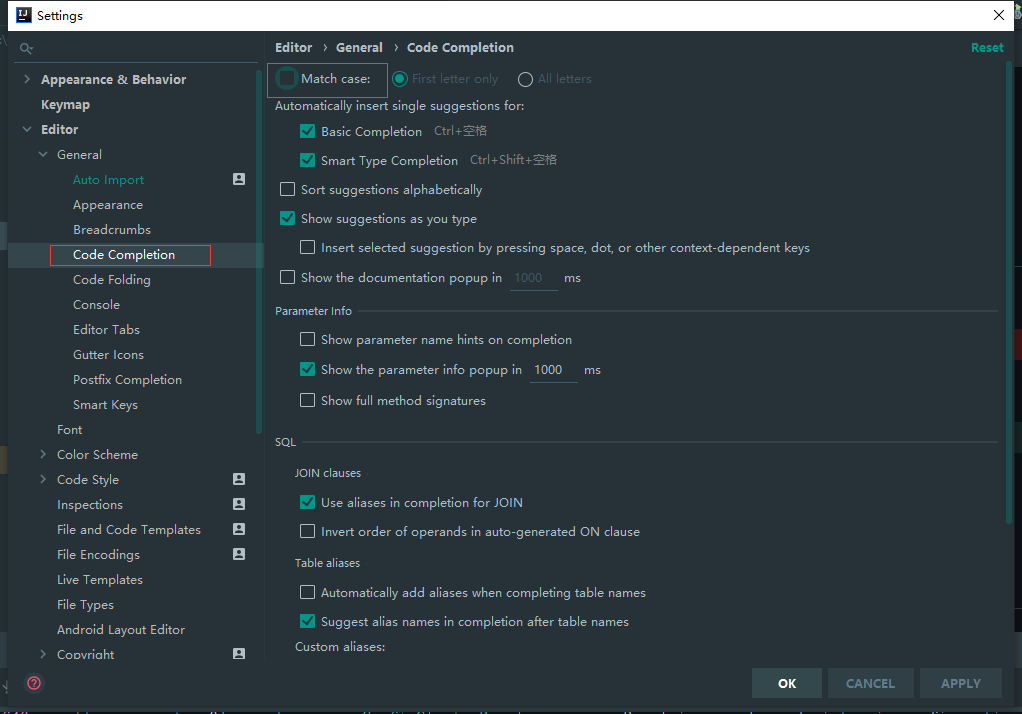Viewport: 1022px width, 714px height.
Task: Uncheck Use aliases in completion for JOIN
Action: (307, 502)
